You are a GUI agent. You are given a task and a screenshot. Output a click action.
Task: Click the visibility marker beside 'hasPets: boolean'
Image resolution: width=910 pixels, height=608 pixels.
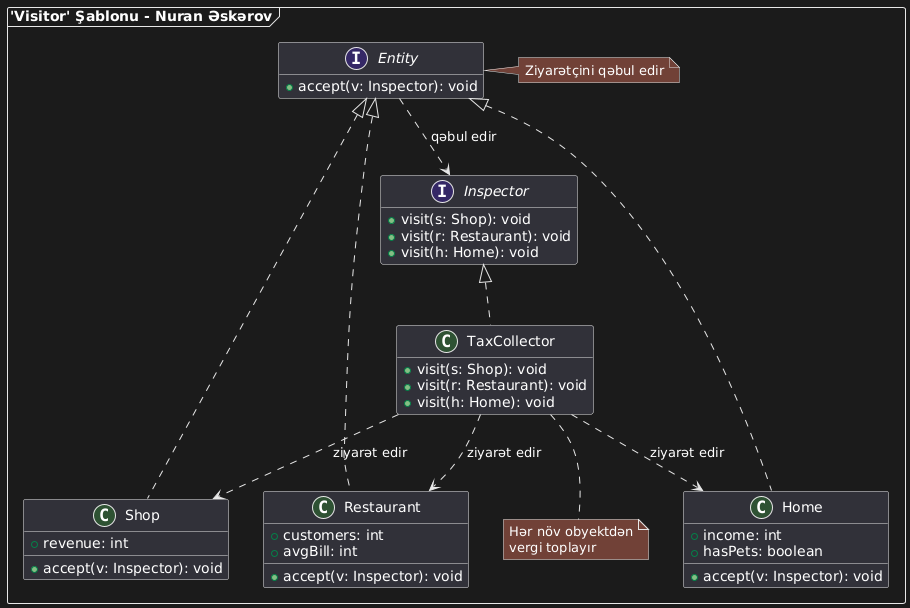click(x=695, y=551)
